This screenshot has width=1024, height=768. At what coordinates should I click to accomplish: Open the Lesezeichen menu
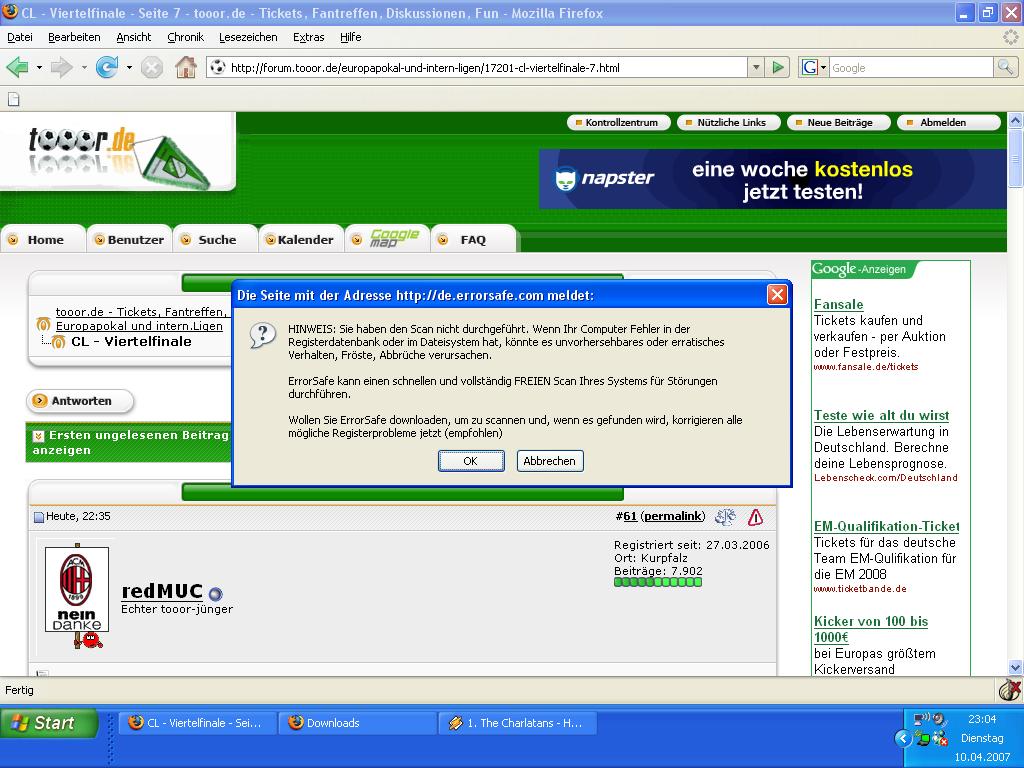(x=248, y=37)
